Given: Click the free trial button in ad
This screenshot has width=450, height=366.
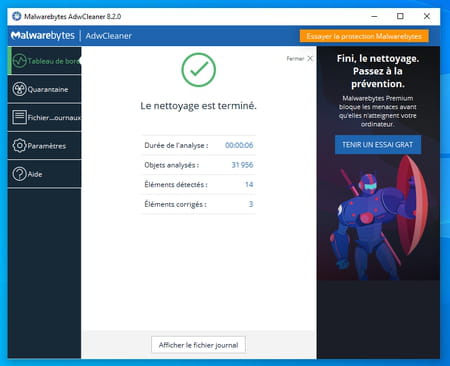Looking at the screenshot, I should 378,145.
